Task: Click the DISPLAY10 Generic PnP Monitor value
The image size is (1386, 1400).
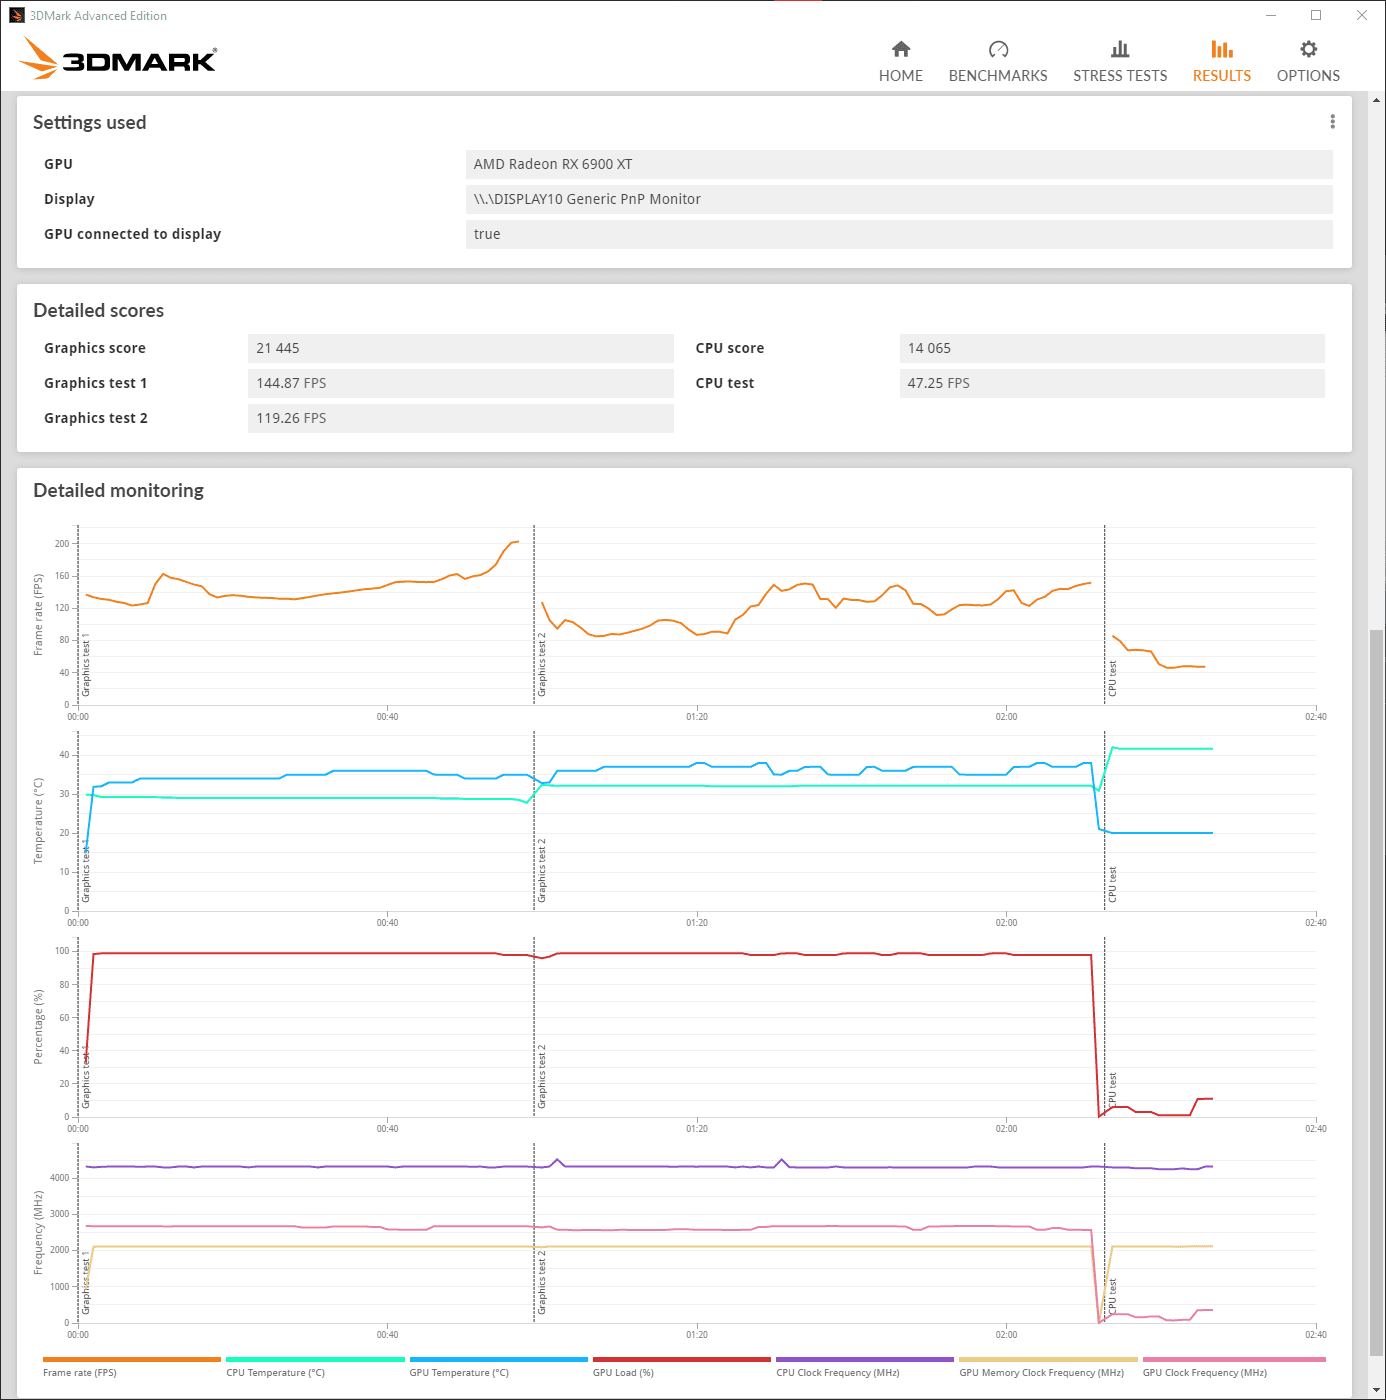Action: click(x=899, y=199)
